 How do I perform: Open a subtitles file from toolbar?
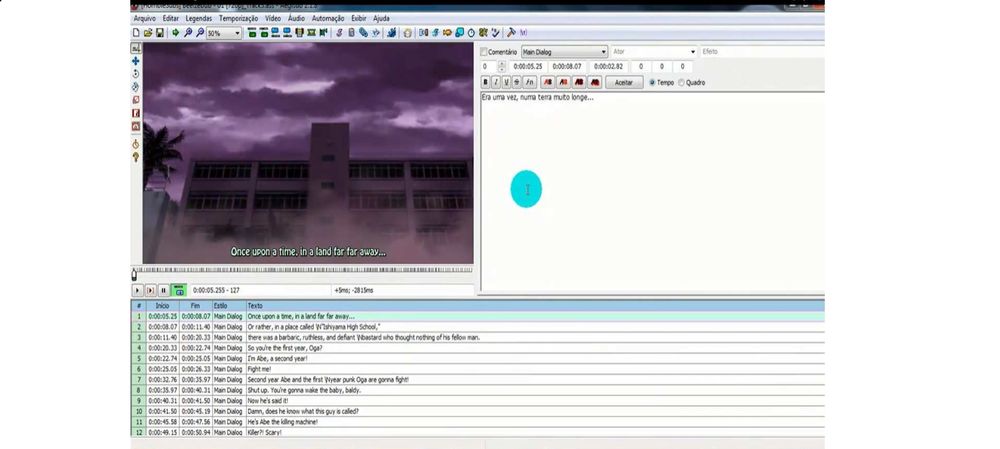pos(147,33)
